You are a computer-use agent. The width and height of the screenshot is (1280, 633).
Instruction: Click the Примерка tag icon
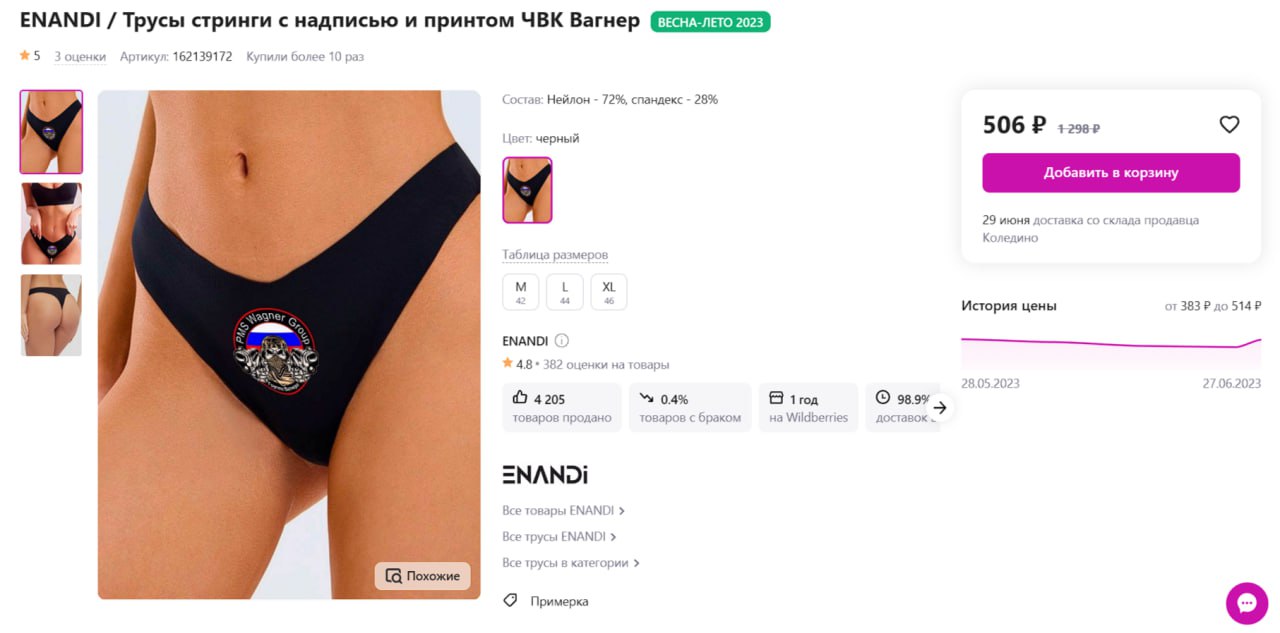[x=510, y=601]
